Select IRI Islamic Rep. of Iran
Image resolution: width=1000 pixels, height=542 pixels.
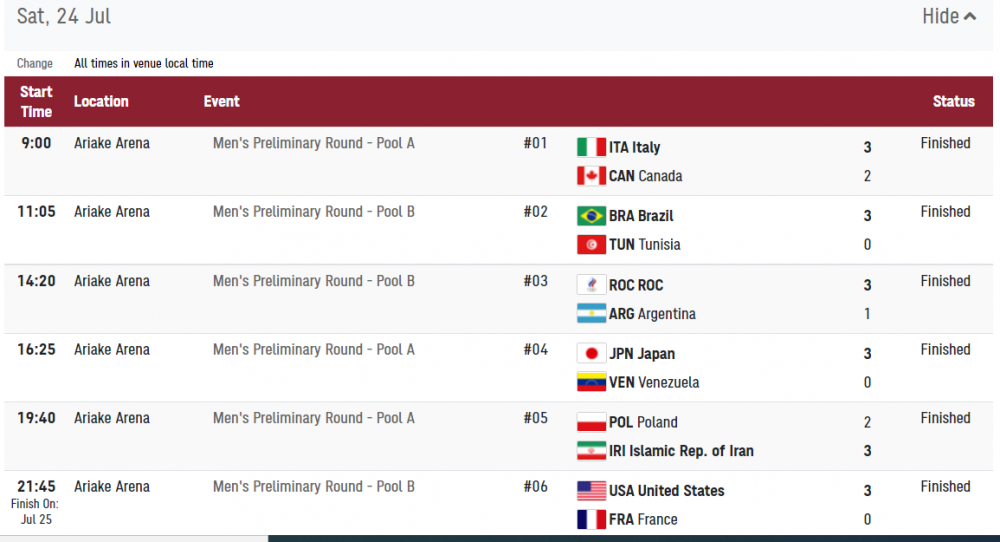click(681, 451)
